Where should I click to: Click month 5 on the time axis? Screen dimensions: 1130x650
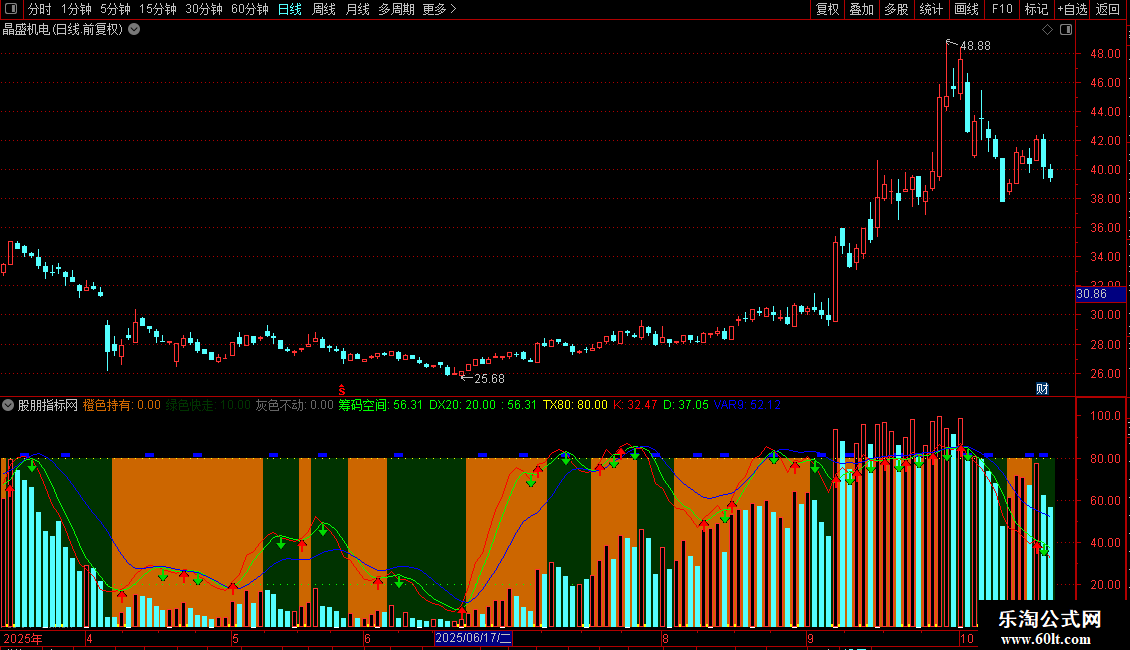235,638
